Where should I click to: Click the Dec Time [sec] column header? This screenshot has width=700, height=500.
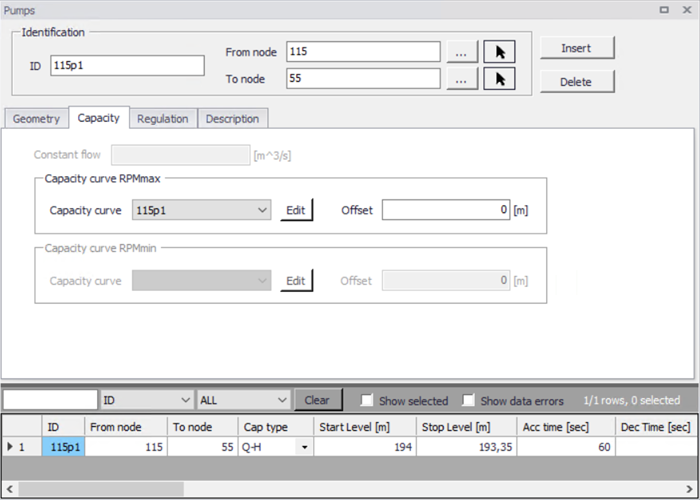pyautogui.click(x=656, y=427)
